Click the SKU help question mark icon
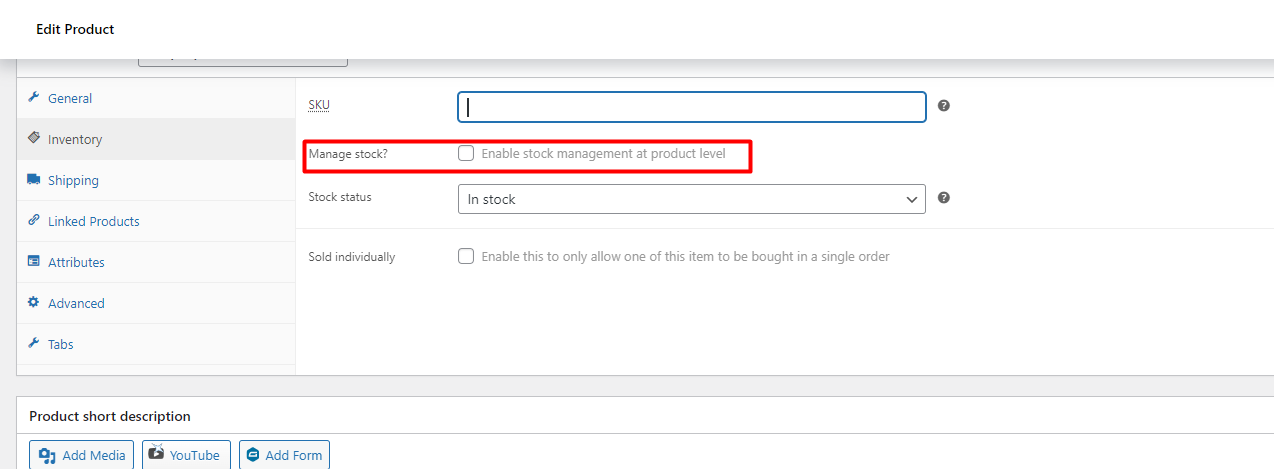This screenshot has width=1274, height=469. coord(944,105)
